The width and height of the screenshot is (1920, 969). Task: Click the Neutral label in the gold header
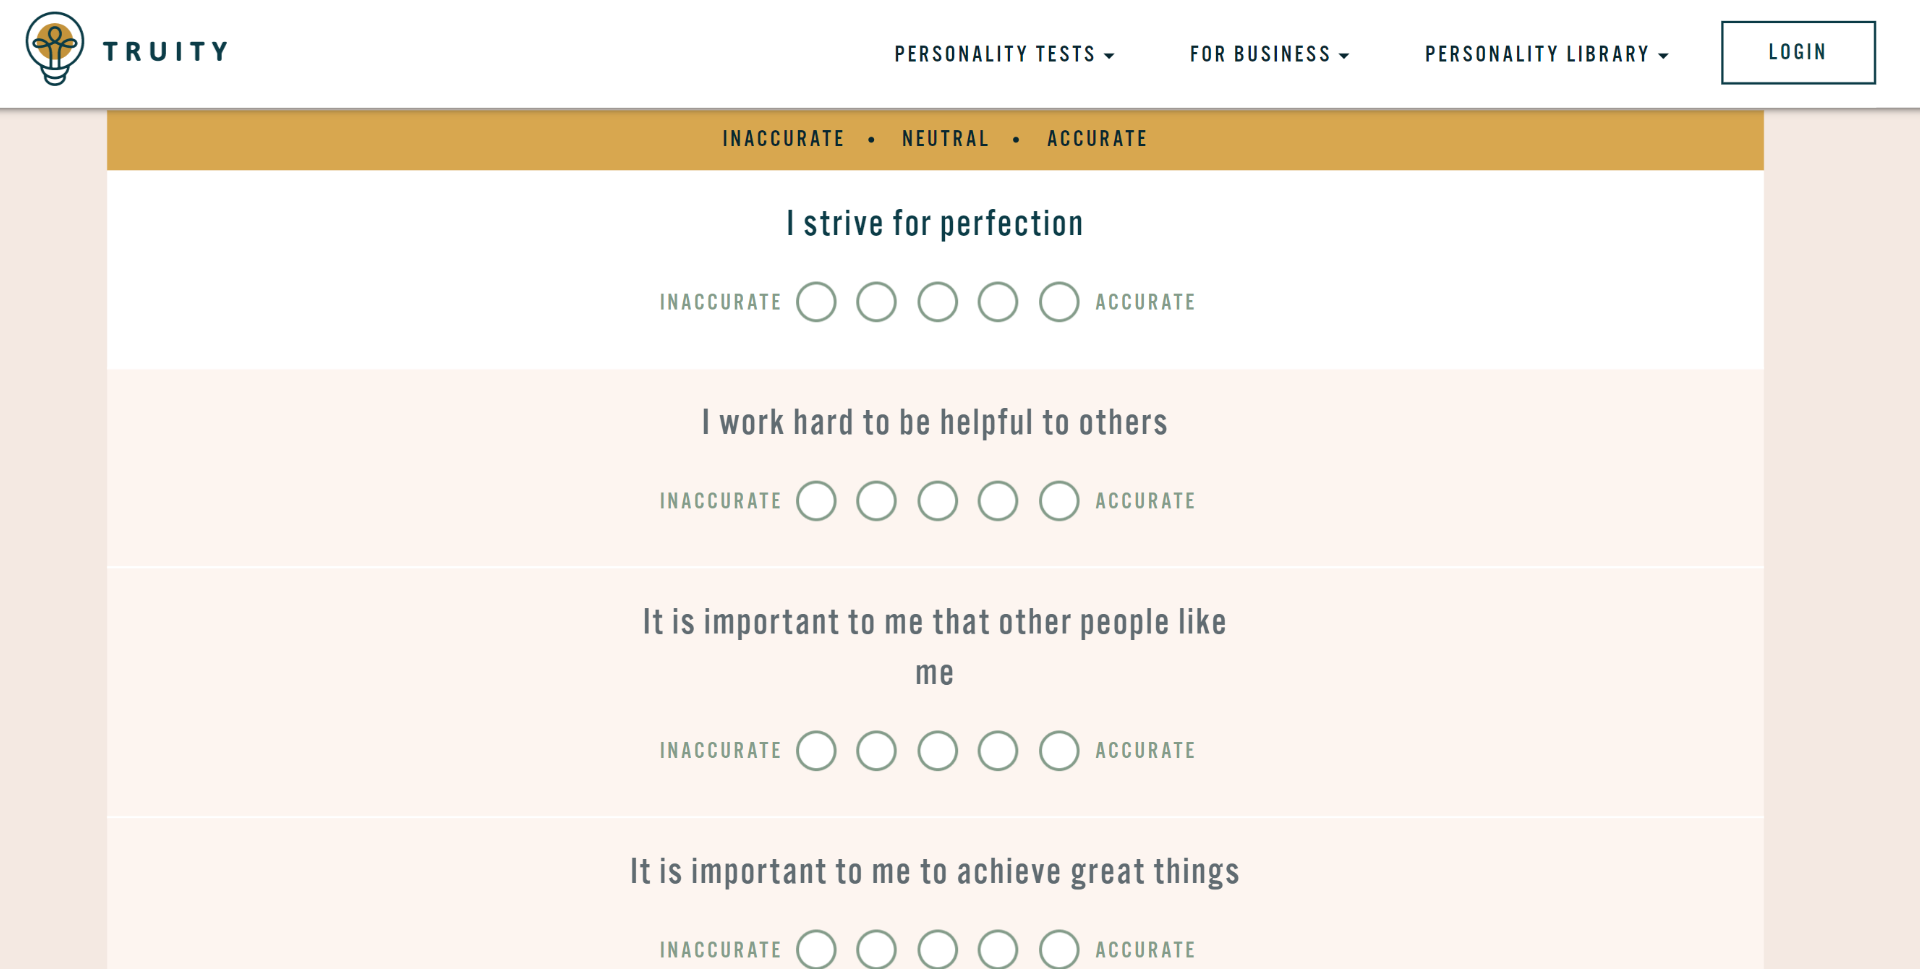(945, 139)
